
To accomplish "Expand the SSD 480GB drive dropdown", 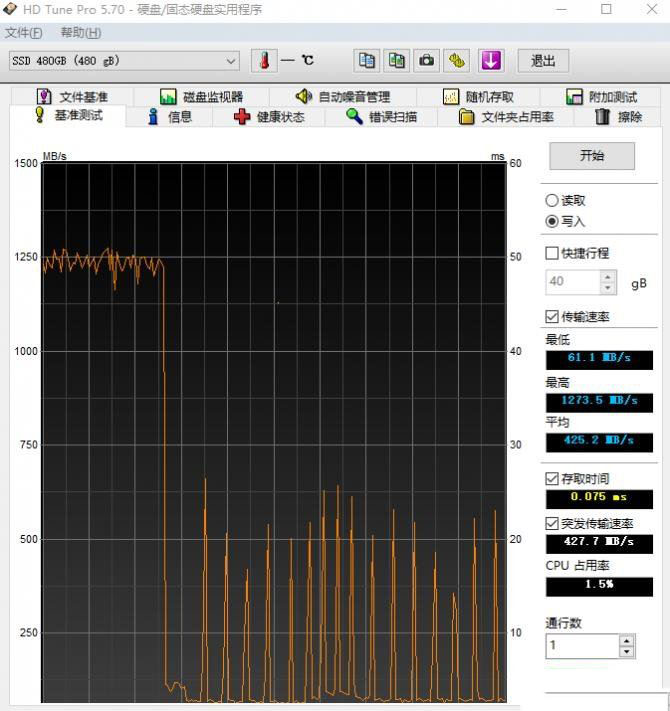I will [x=231, y=61].
